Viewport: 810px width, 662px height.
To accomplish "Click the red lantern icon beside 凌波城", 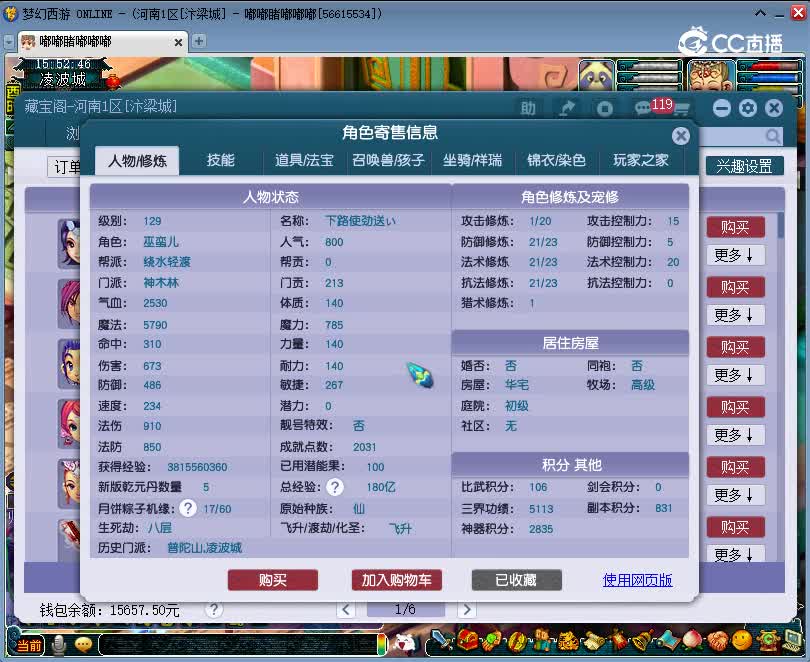I will click(113, 81).
